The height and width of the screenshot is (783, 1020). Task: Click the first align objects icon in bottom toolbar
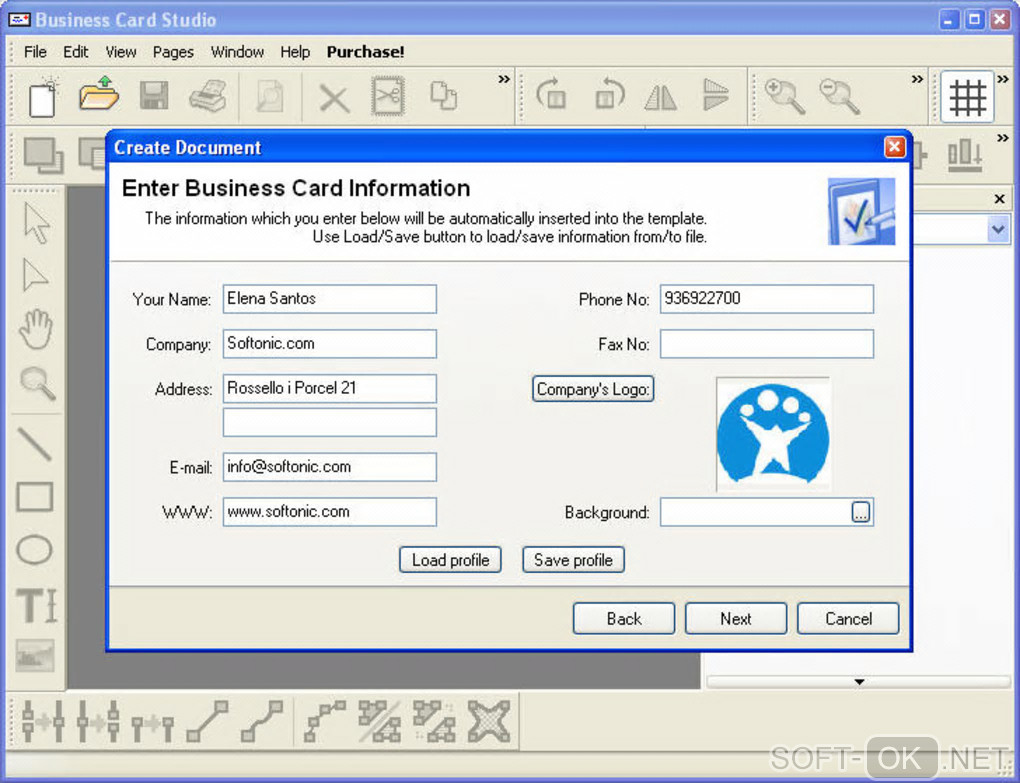click(43, 721)
